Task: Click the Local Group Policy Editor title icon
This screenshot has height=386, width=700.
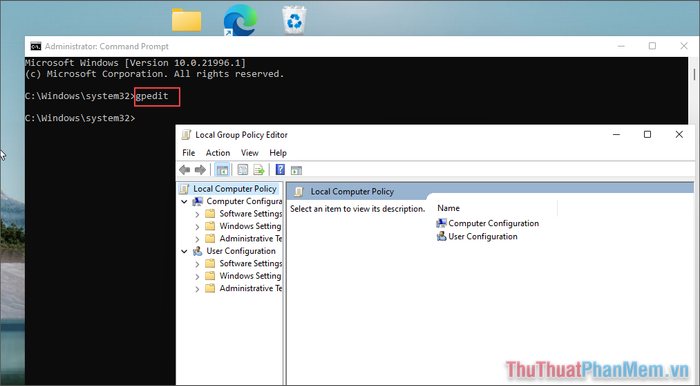Action: tap(186, 135)
